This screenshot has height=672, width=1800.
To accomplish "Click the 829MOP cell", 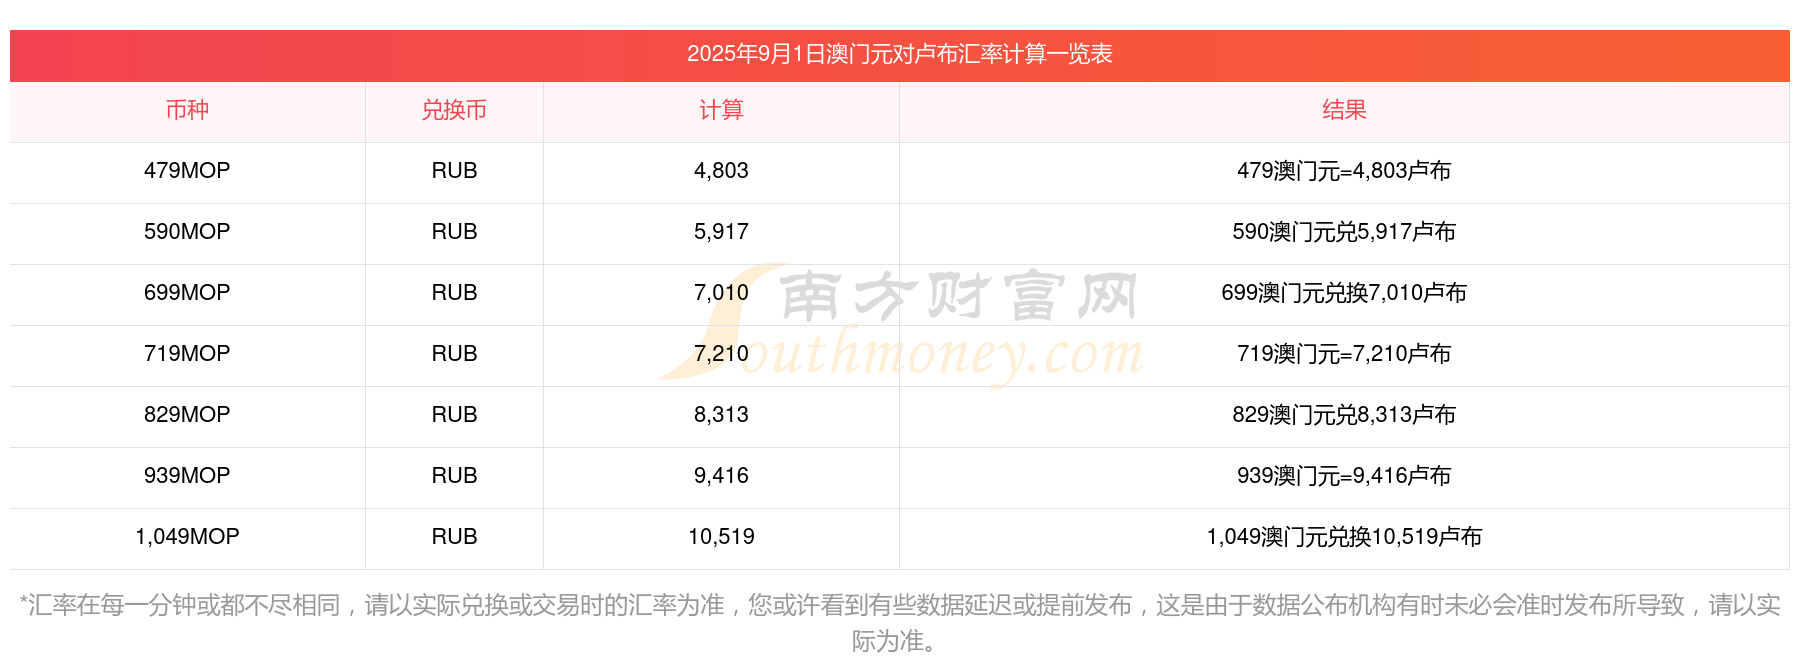I will click(x=187, y=415).
